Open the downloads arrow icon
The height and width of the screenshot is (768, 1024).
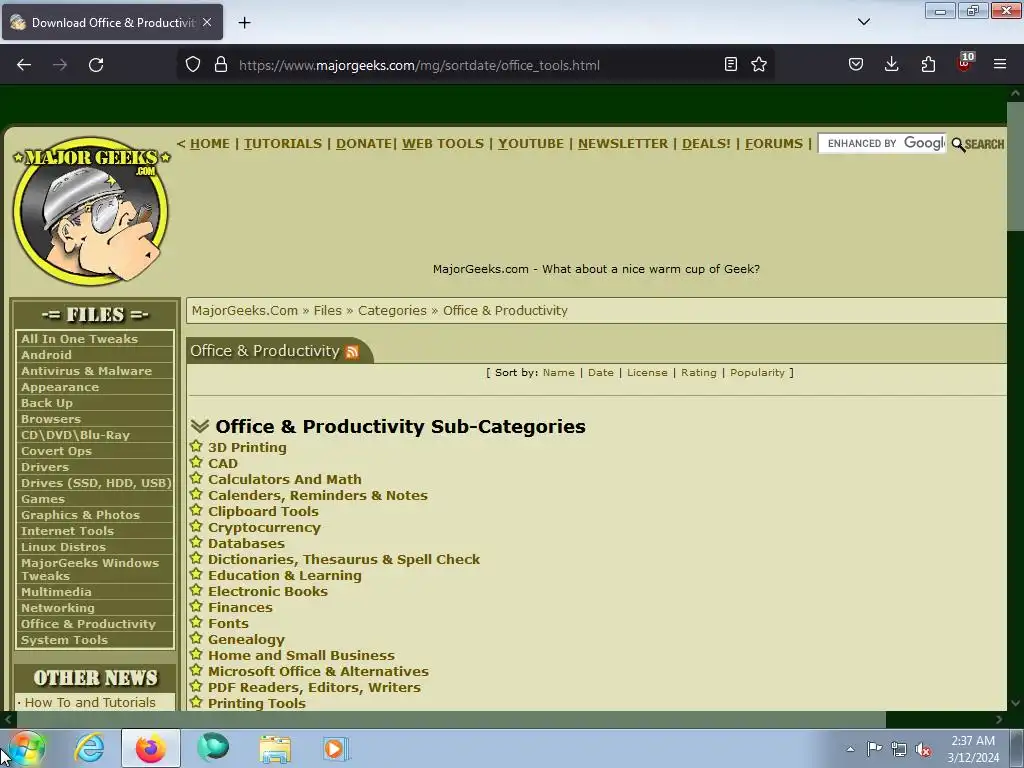click(891, 64)
